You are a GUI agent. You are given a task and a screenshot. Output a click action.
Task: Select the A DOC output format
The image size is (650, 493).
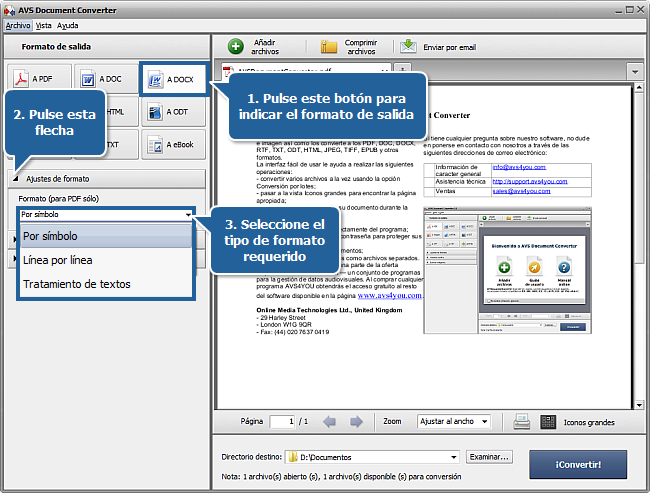coord(107,79)
